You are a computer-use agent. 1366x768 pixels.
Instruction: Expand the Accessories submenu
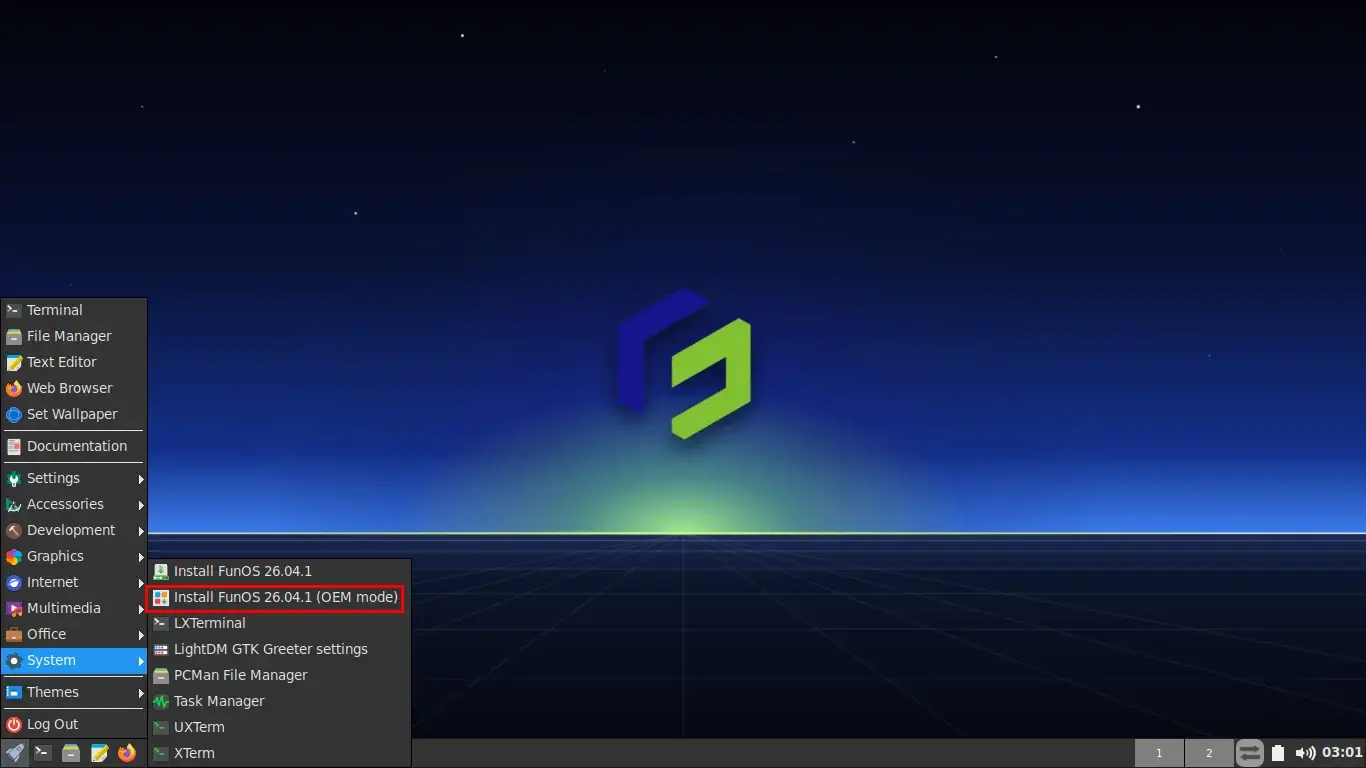coord(74,504)
